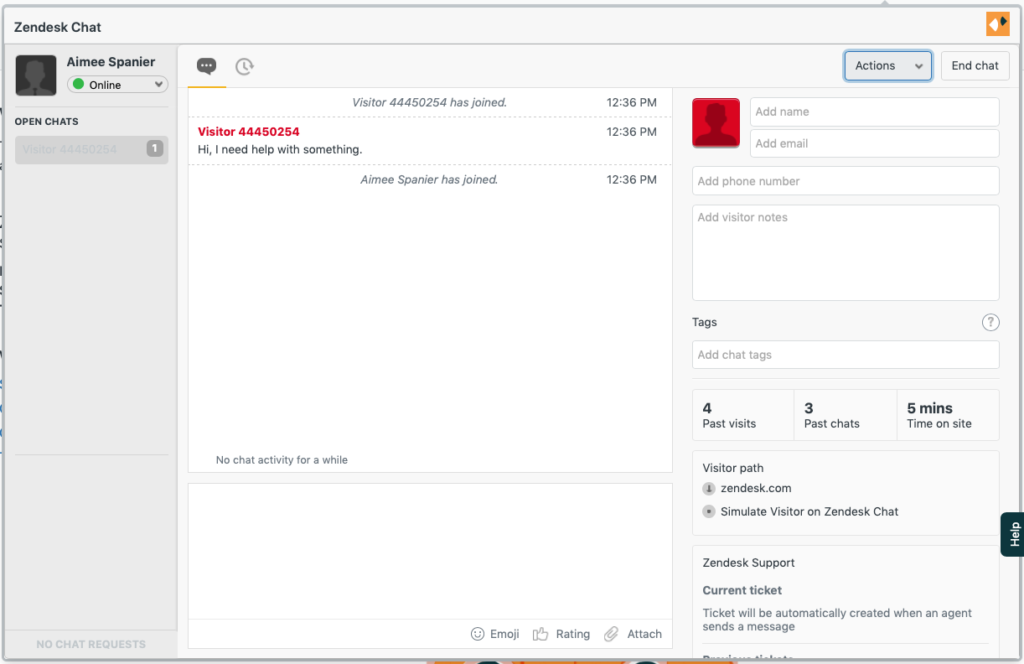1024x664 pixels.
Task: Click the green Online status indicator dot
Action: point(78,84)
